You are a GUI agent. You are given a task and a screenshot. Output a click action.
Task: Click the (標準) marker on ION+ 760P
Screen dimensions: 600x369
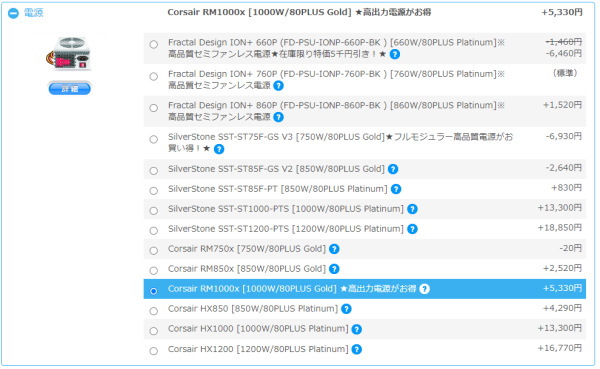coord(565,73)
